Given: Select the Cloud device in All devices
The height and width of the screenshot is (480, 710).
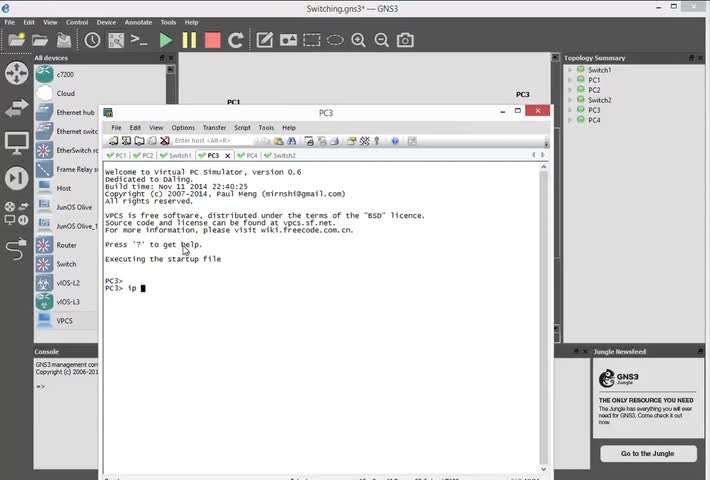Looking at the screenshot, I should coord(66,93).
